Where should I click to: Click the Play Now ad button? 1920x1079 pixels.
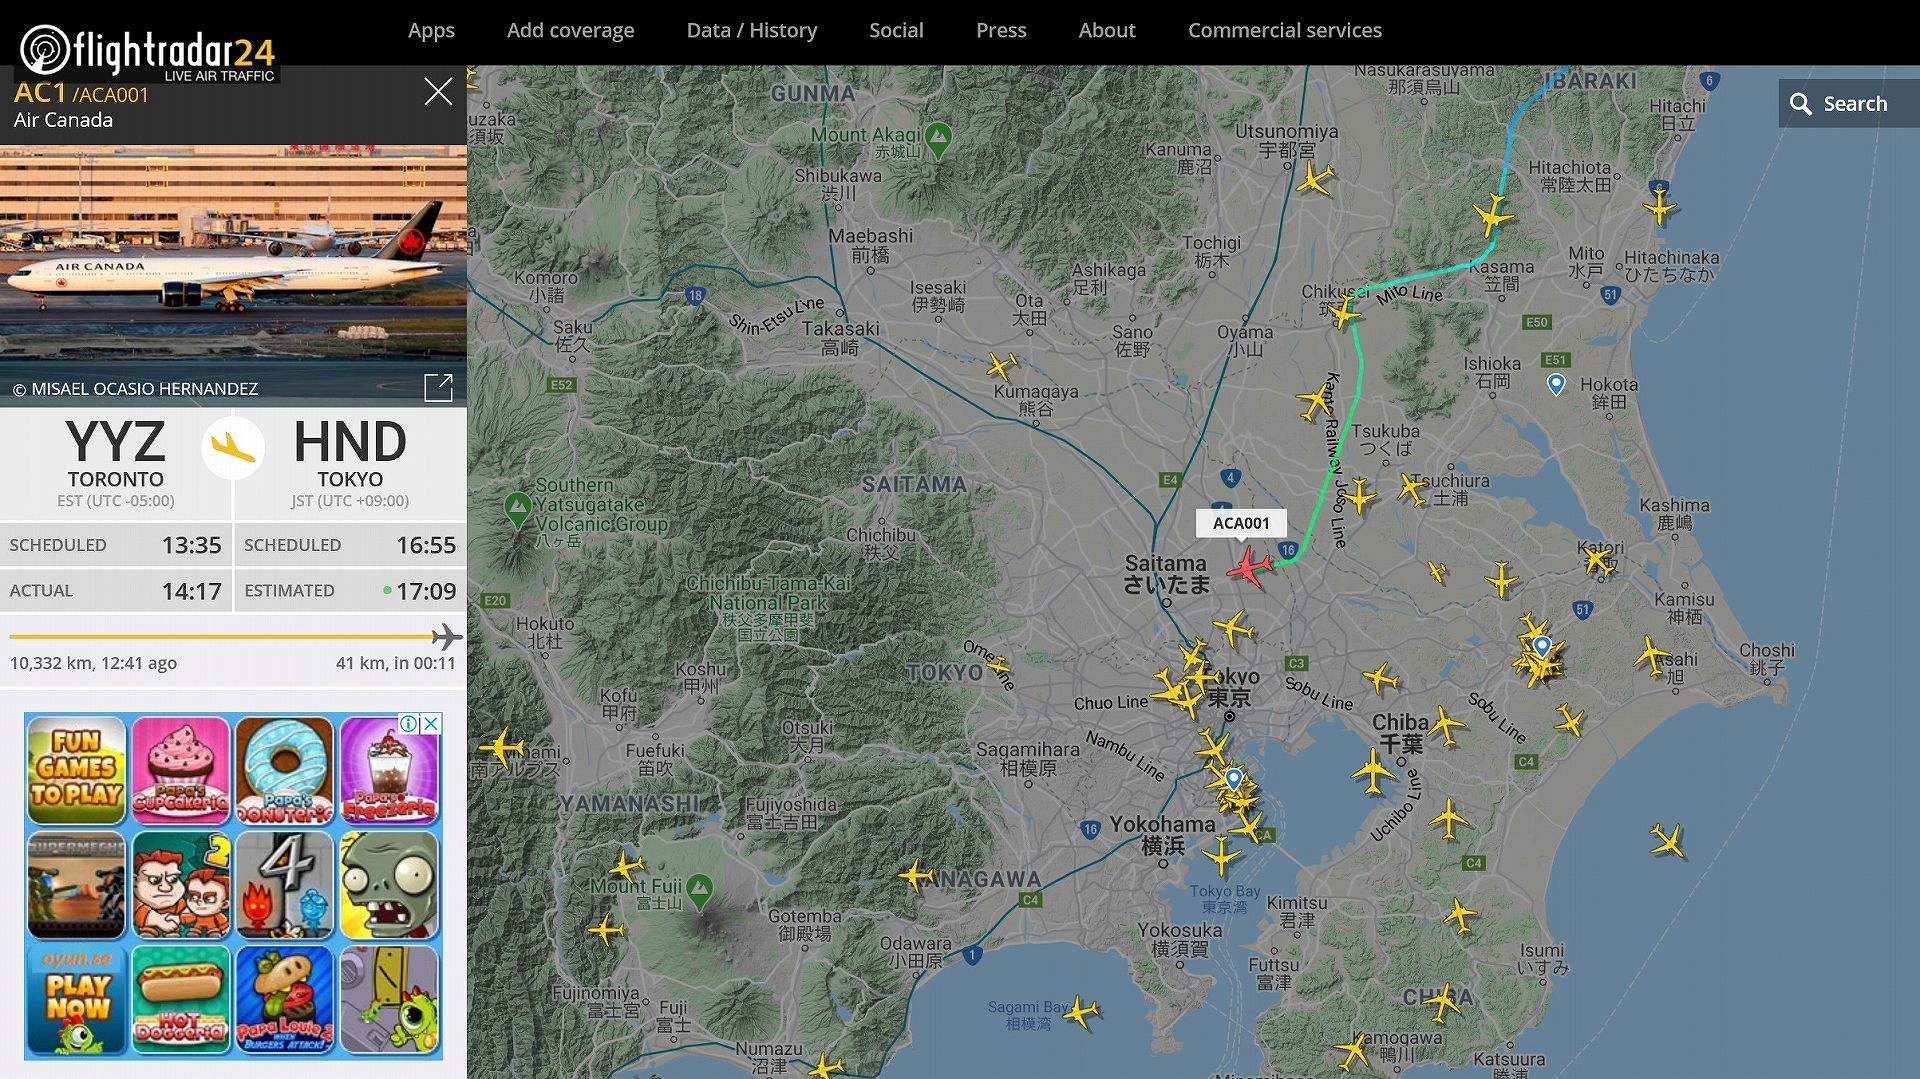click(77, 1000)
